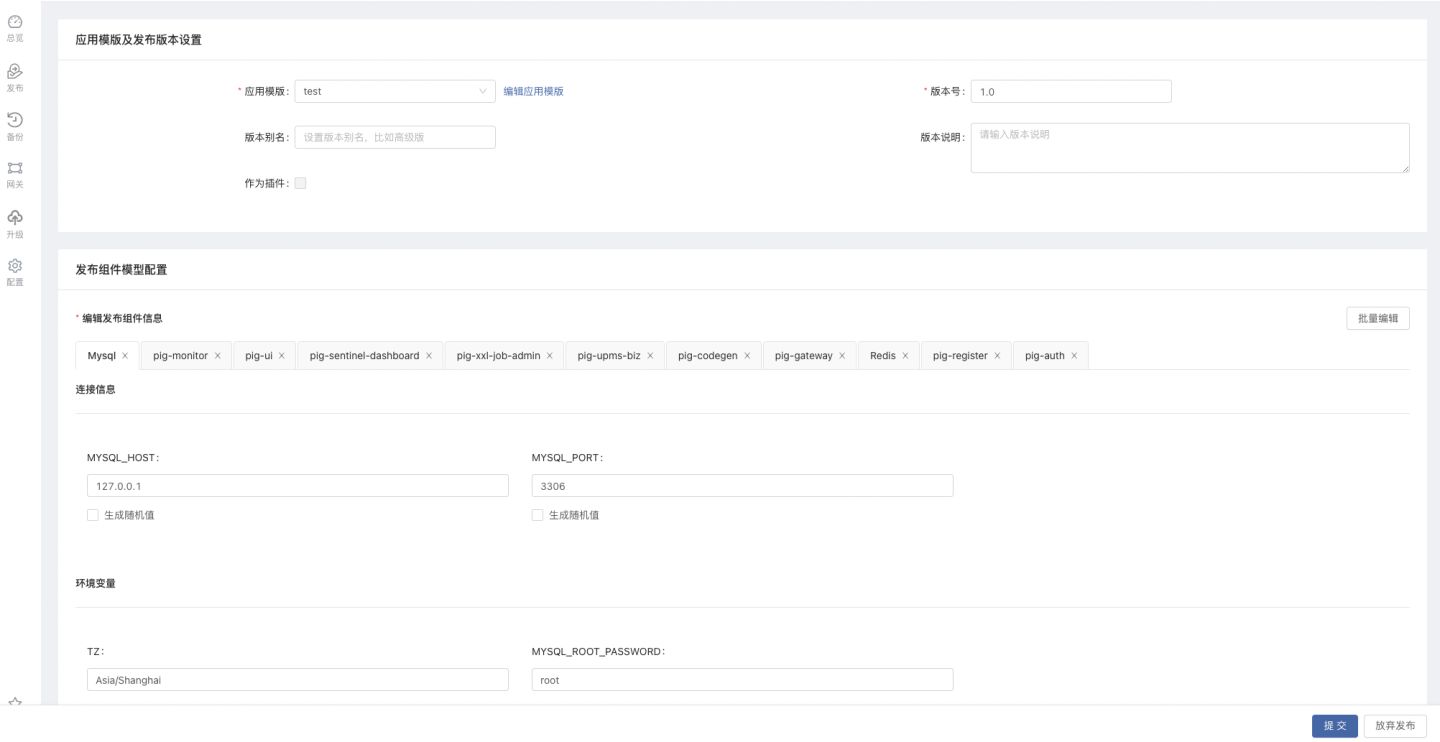1440x742 pixels.
Task: Click the 提交 submit button
Action: 1334,726
